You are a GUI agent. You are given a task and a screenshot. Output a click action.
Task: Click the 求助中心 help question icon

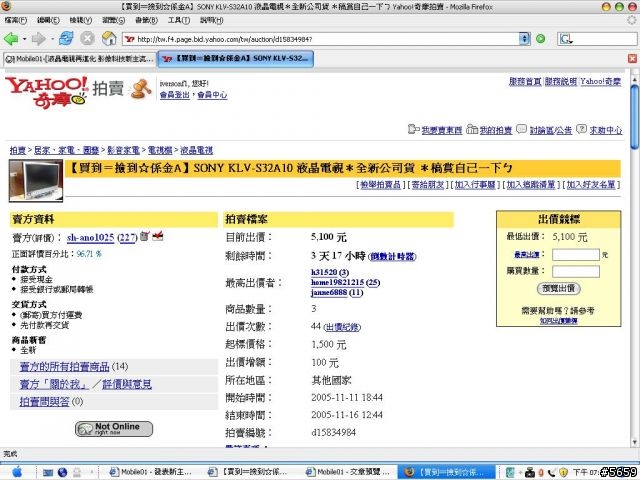581,129
